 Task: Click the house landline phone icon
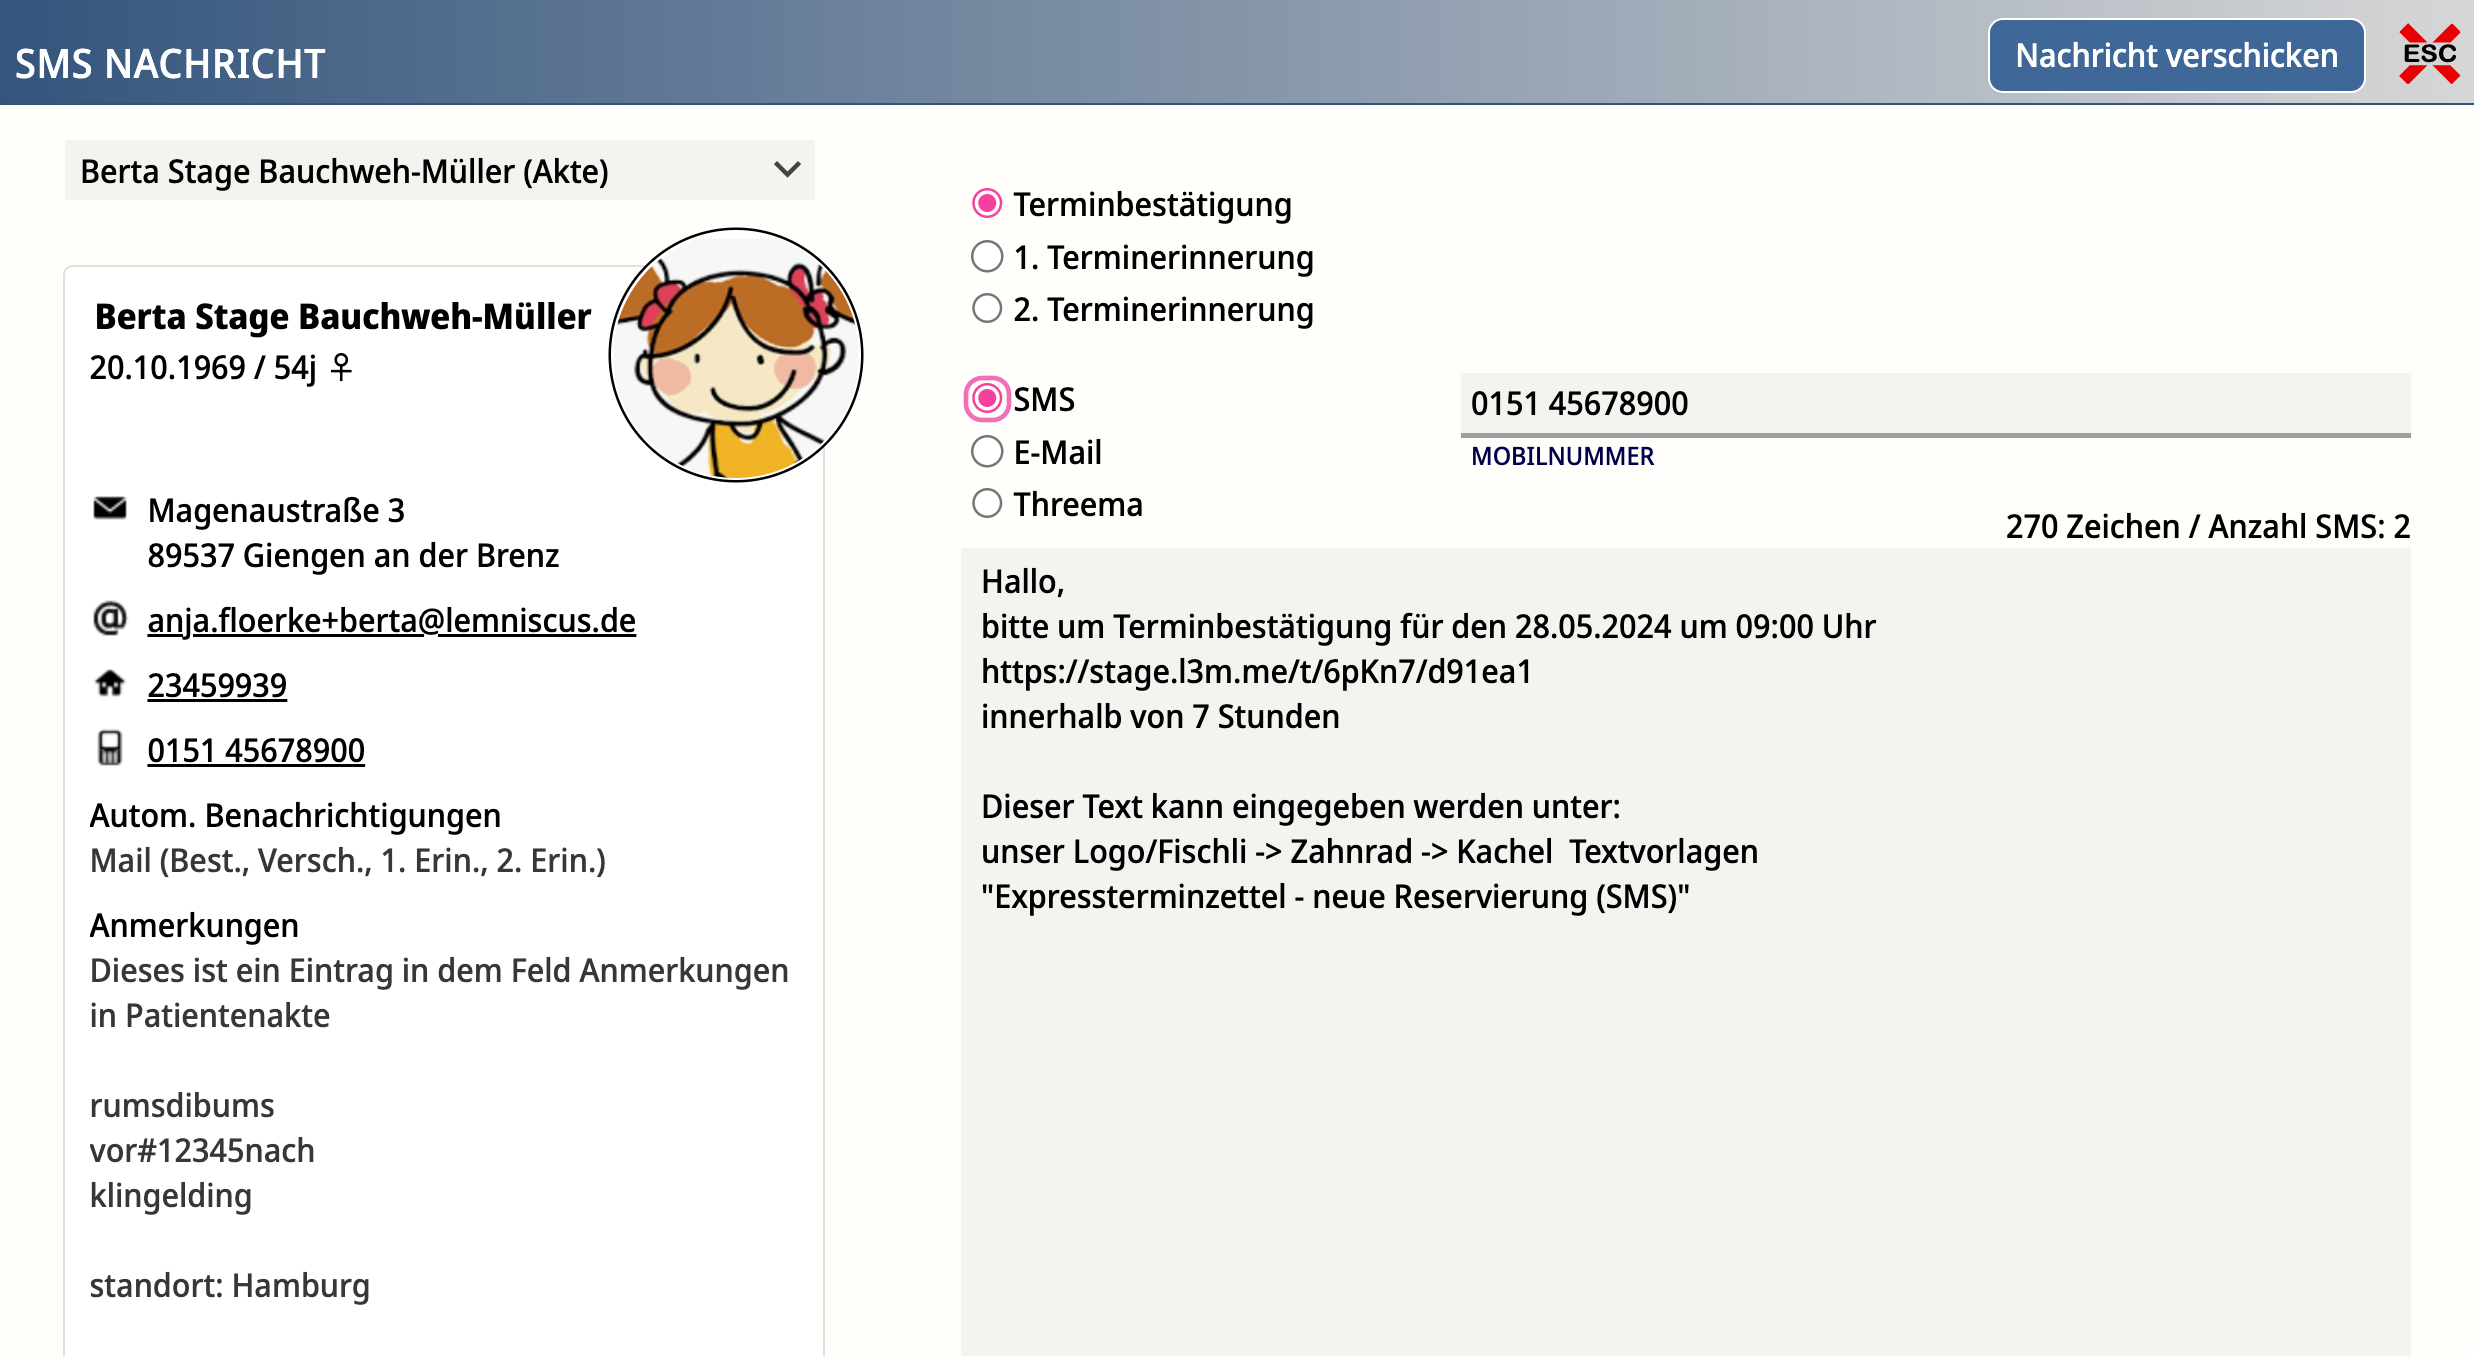(109, 684)
